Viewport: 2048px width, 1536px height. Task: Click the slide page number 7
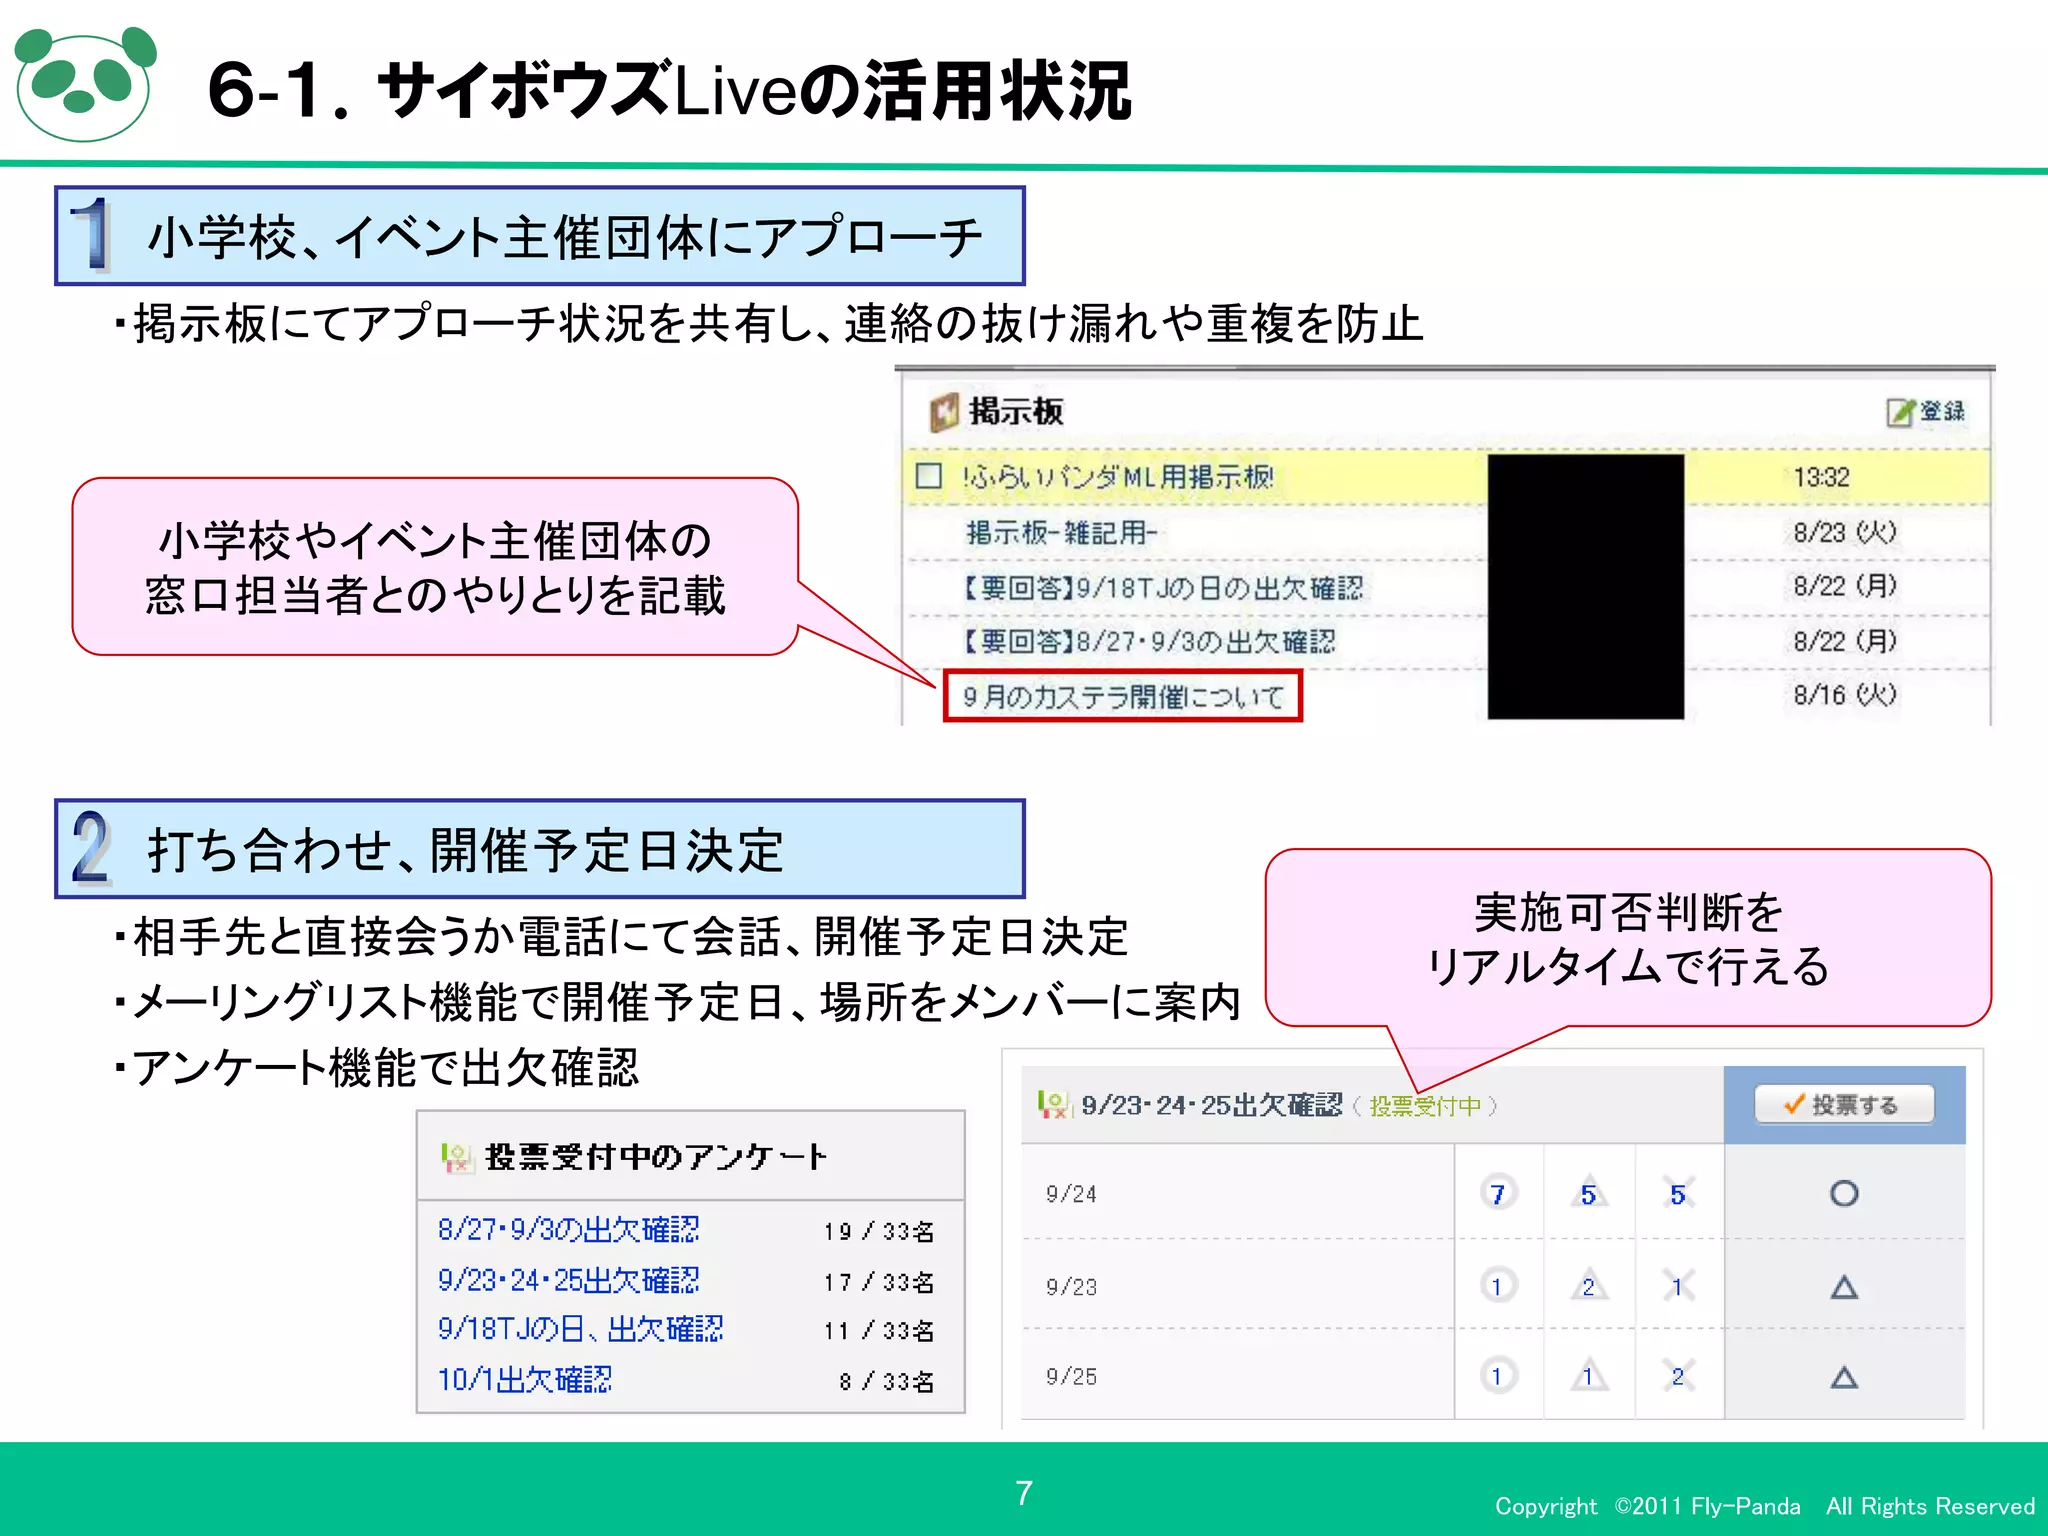1024,1493
